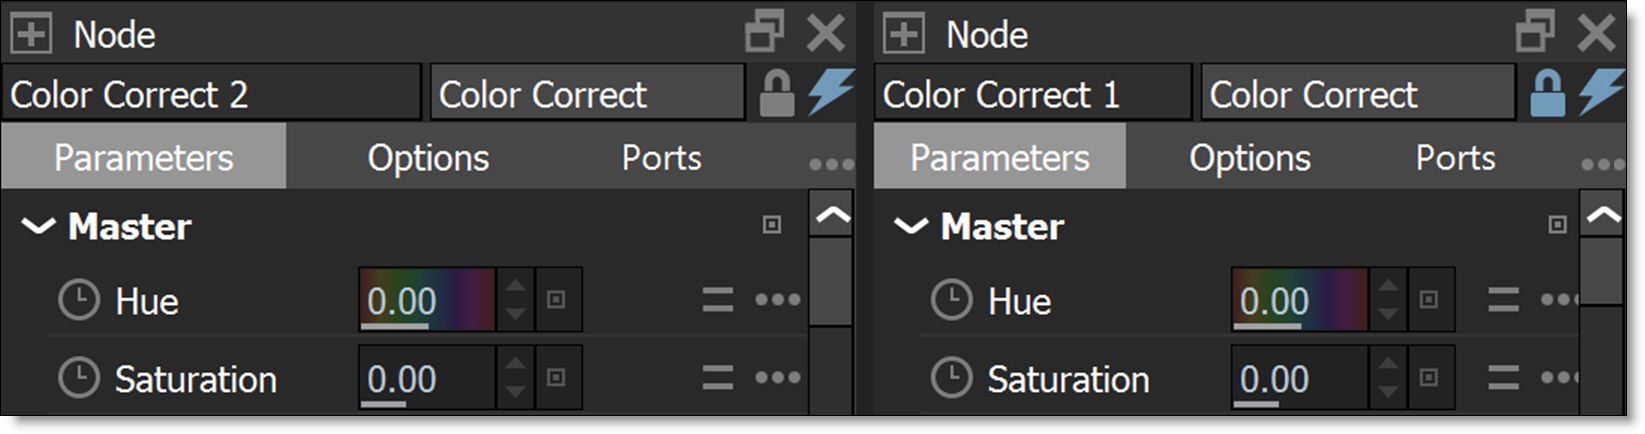Undock the left Node panel
This screenshot has width=1645, height=434.
coord(765,32)
